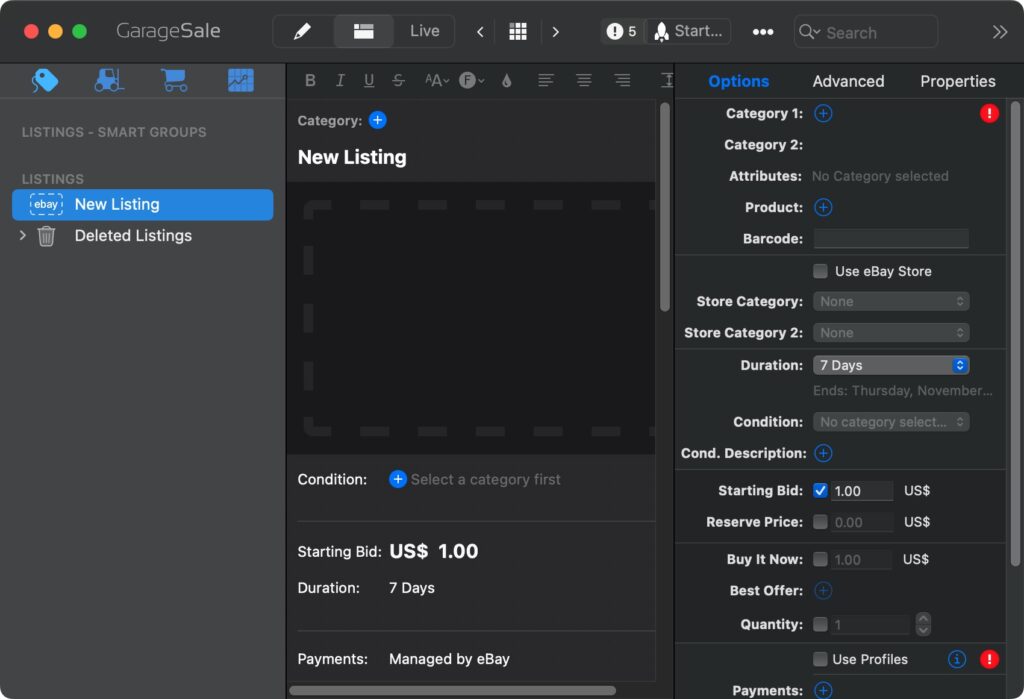Viewport: 1024px width, 699px height.
Task: Open the text color droplet picker
Action: click(507, 80)
